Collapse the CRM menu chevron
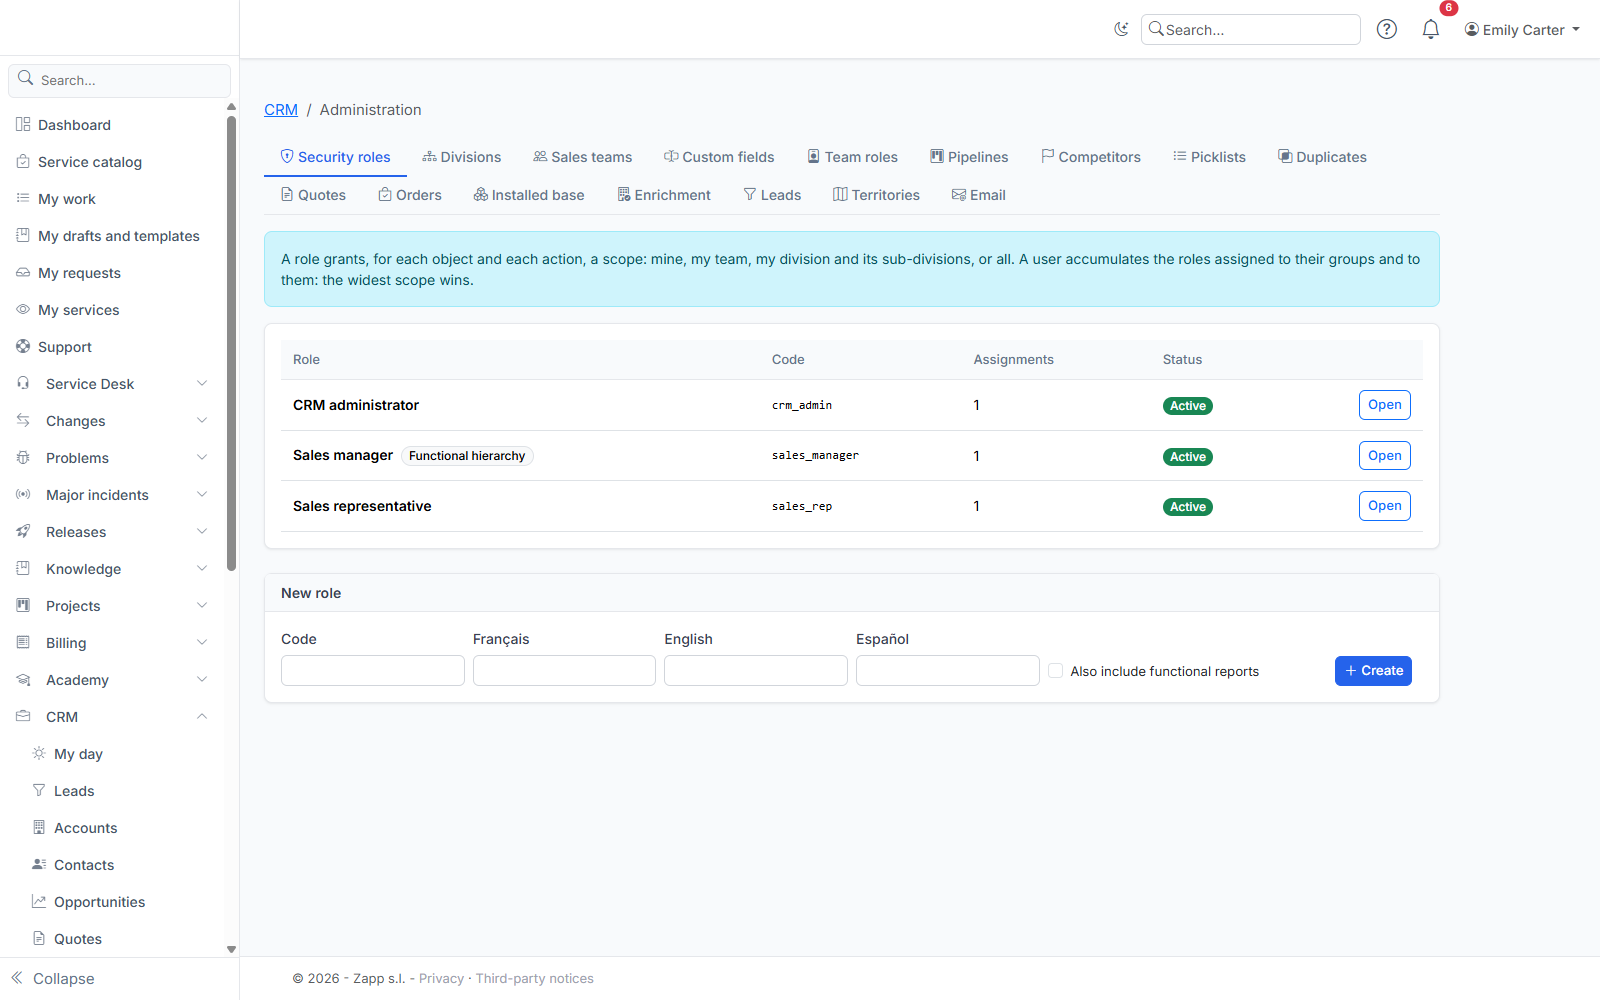 [x=202, y=717]
